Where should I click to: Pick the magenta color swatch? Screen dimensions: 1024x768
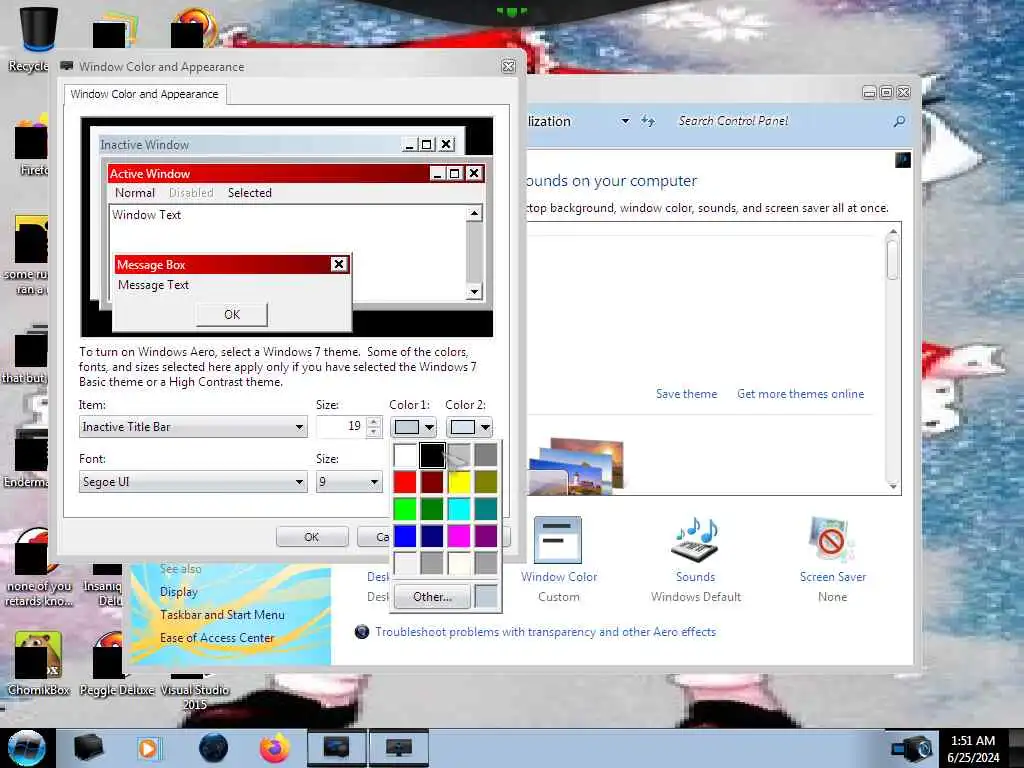pyautogui.click(x=458, y=536)
